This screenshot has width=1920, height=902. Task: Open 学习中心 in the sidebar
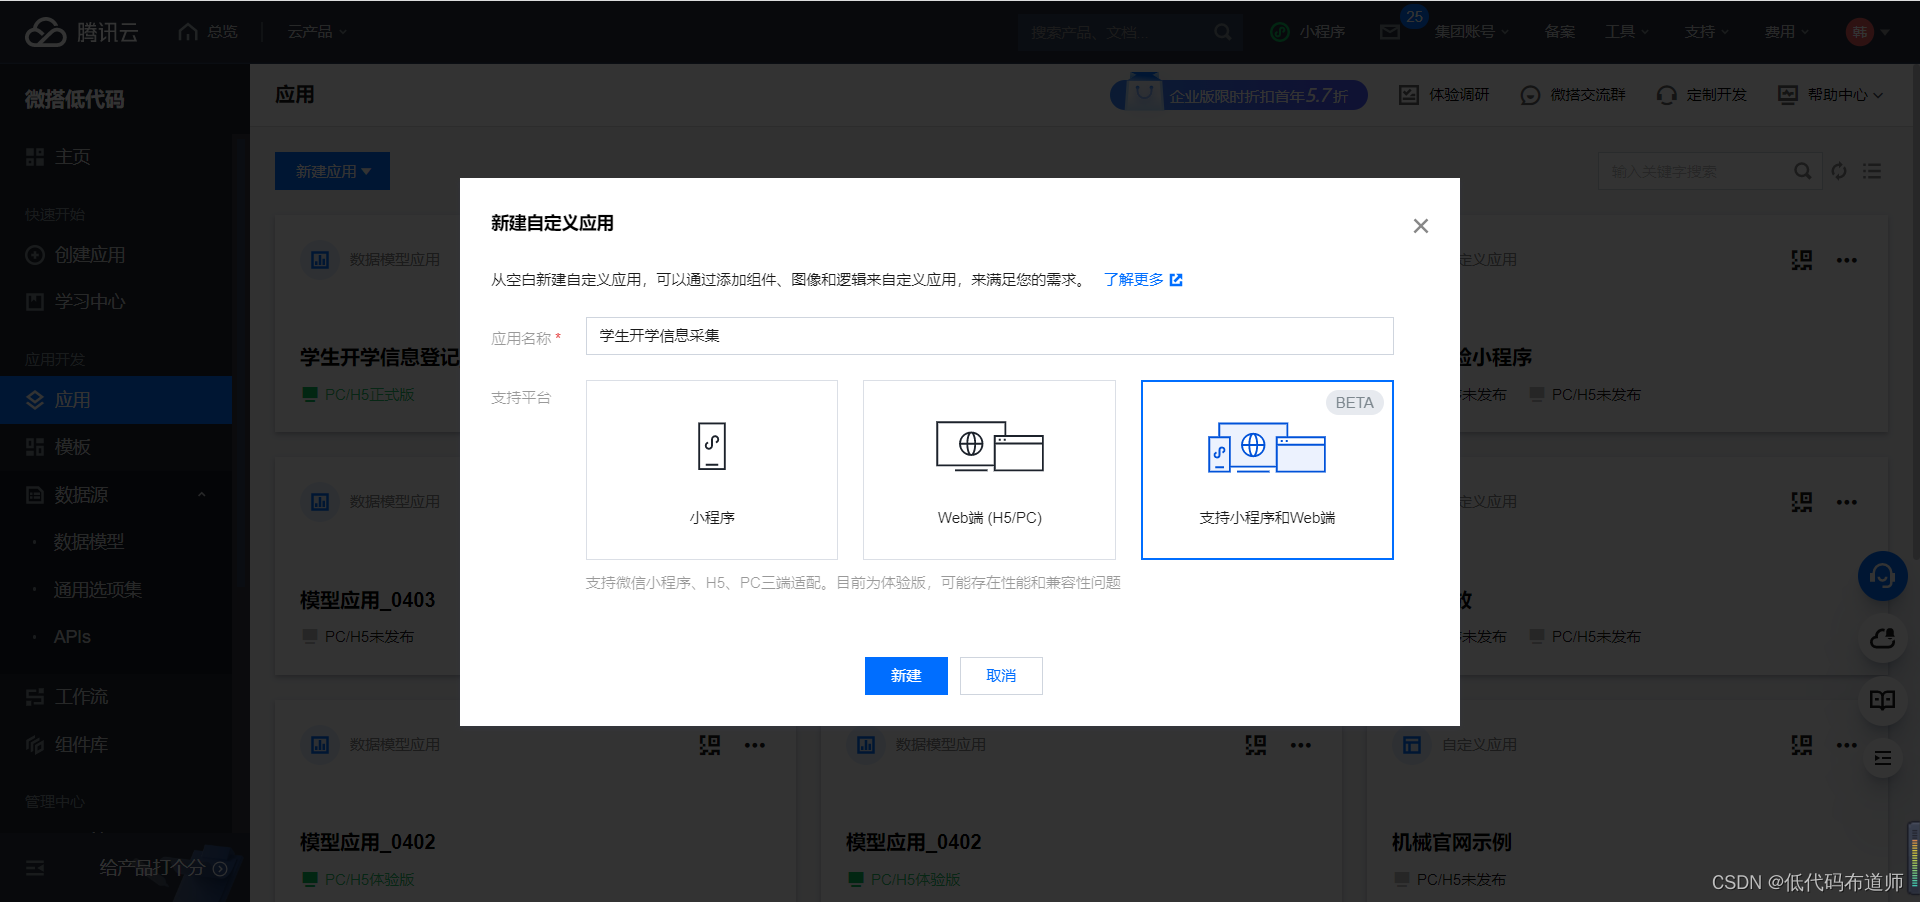pyautogui.click(x=116, y=302)
